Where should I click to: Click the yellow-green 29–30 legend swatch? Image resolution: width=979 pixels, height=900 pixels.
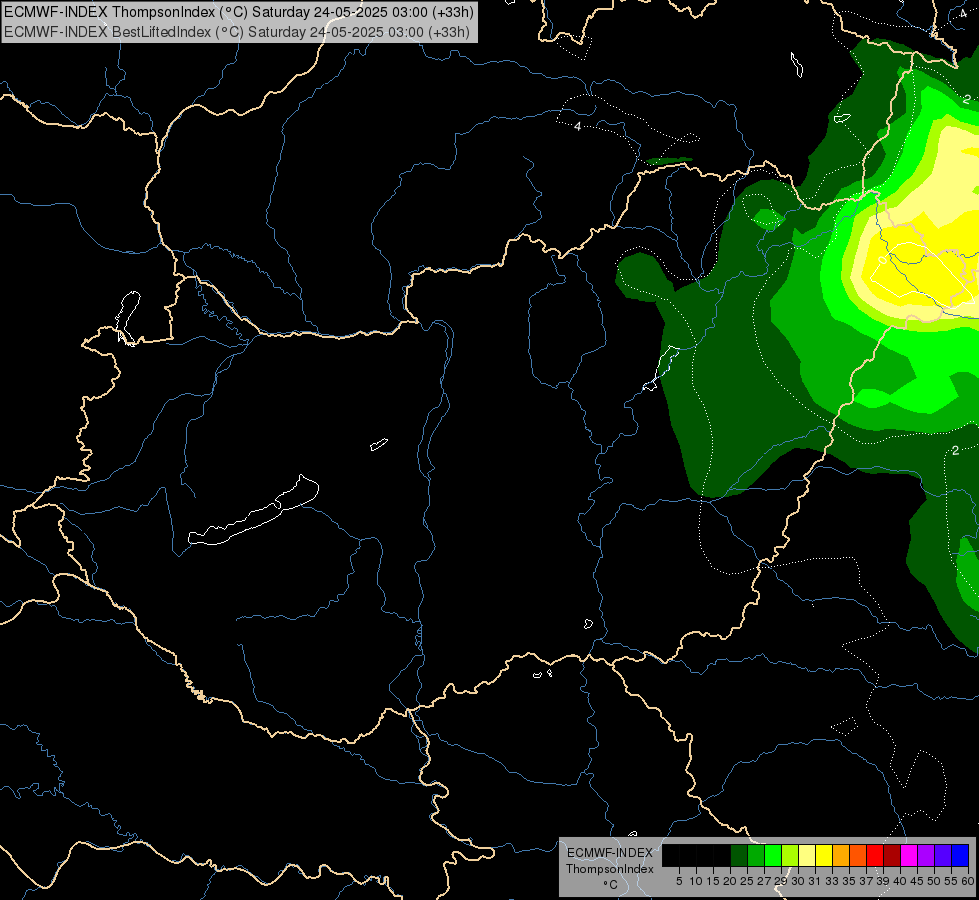click(790, 855)
